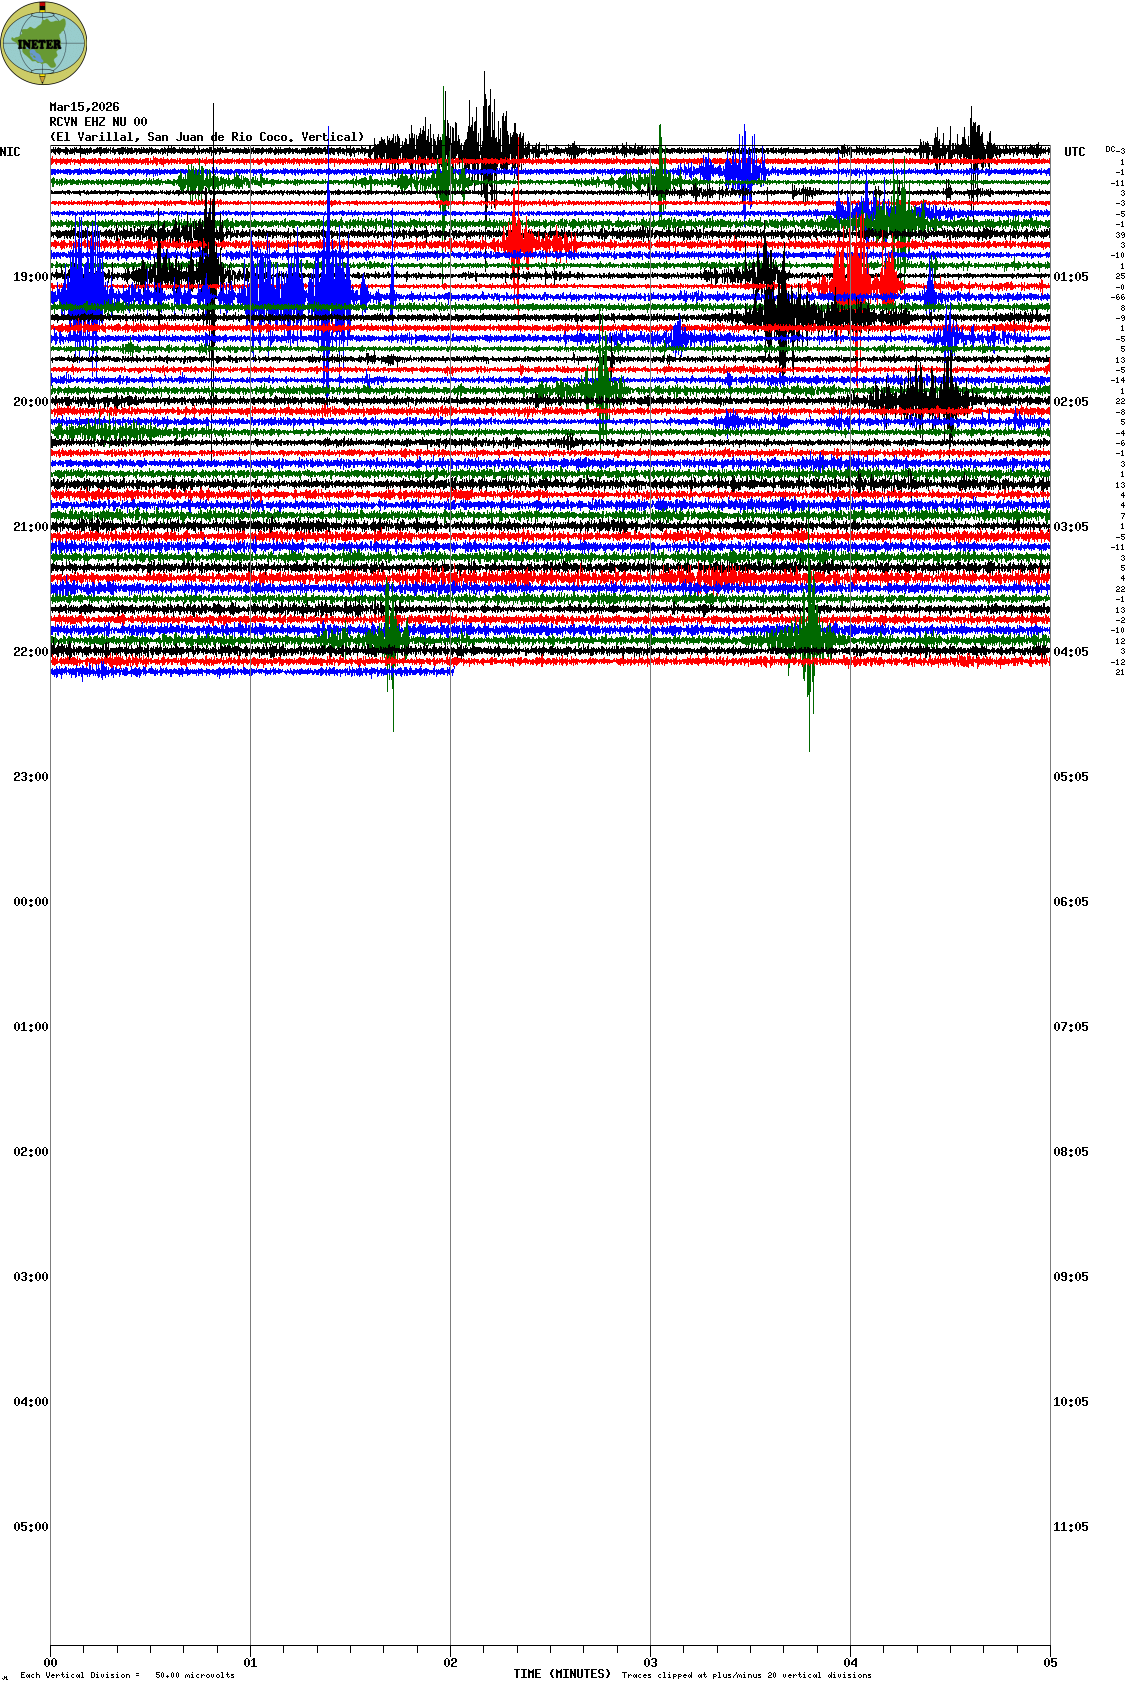This screenshot has width=1130, height=1689.
Task: Click the TIME (MINUTES) axis label
Action: click(562, 1674)
